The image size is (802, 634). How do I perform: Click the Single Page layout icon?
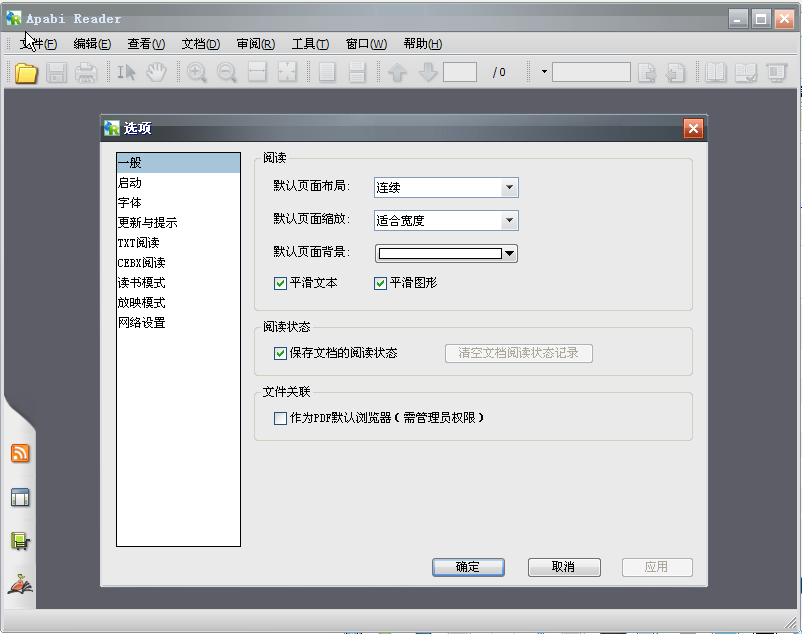coord(327,73)
